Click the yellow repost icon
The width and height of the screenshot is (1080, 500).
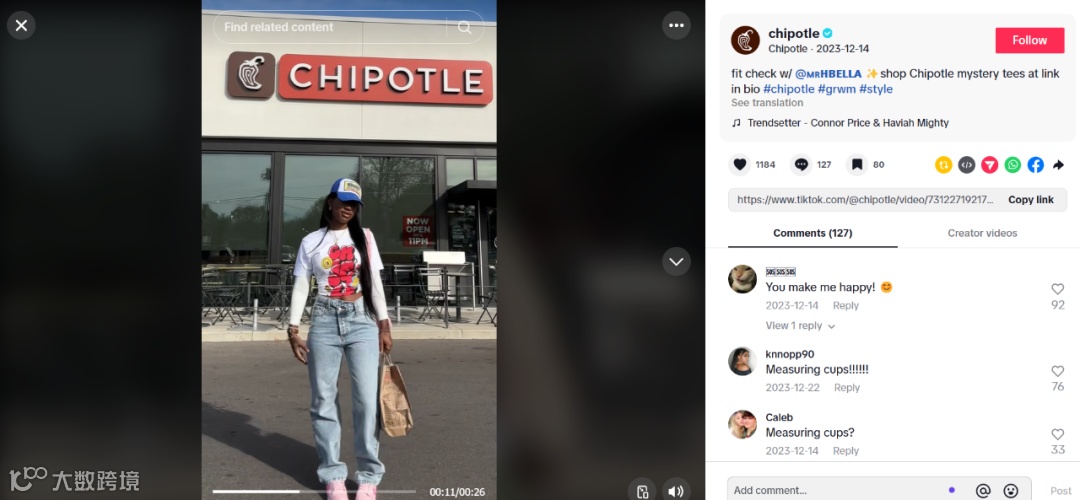tap(943, 165)
